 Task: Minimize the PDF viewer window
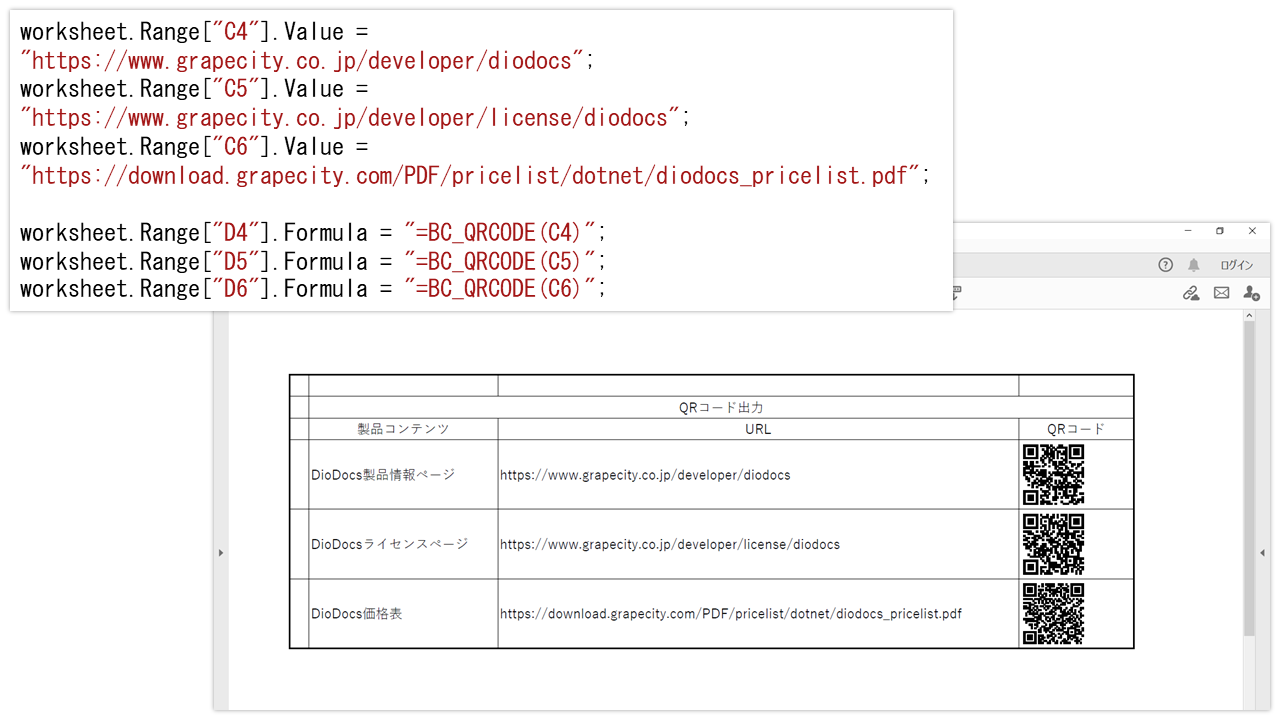(x=1187, y=231)
